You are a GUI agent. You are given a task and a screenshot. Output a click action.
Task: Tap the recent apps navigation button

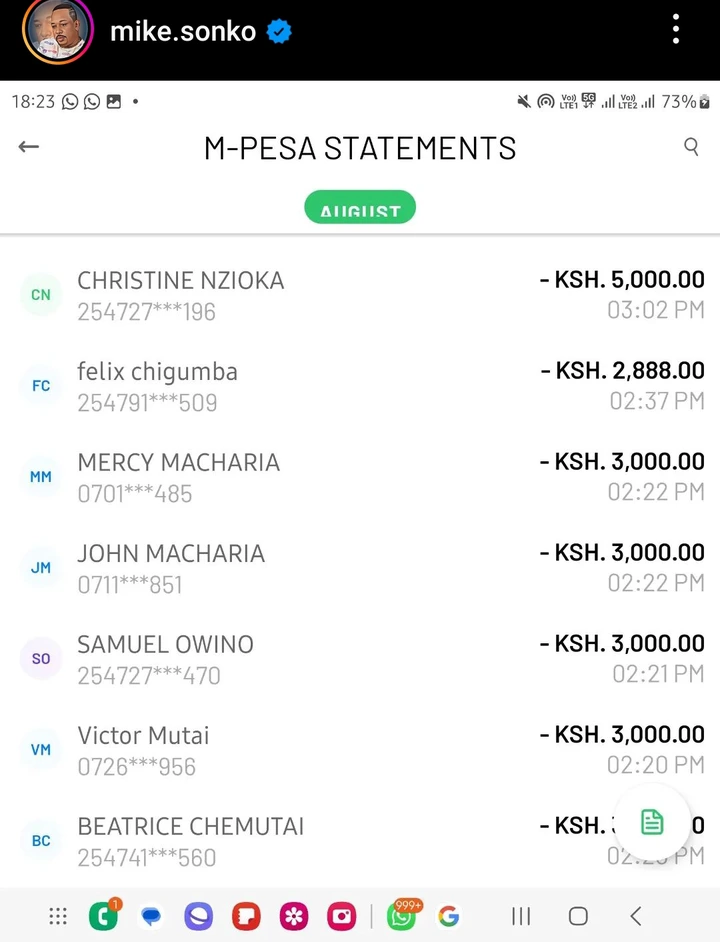click(521, 916)
